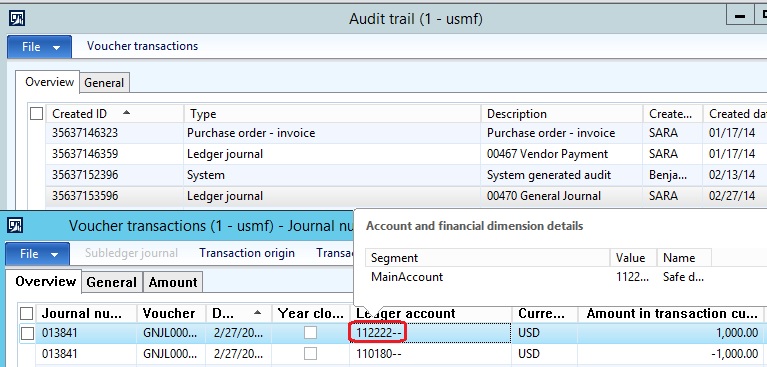Sort by Date column header arrow

point(258,312)
